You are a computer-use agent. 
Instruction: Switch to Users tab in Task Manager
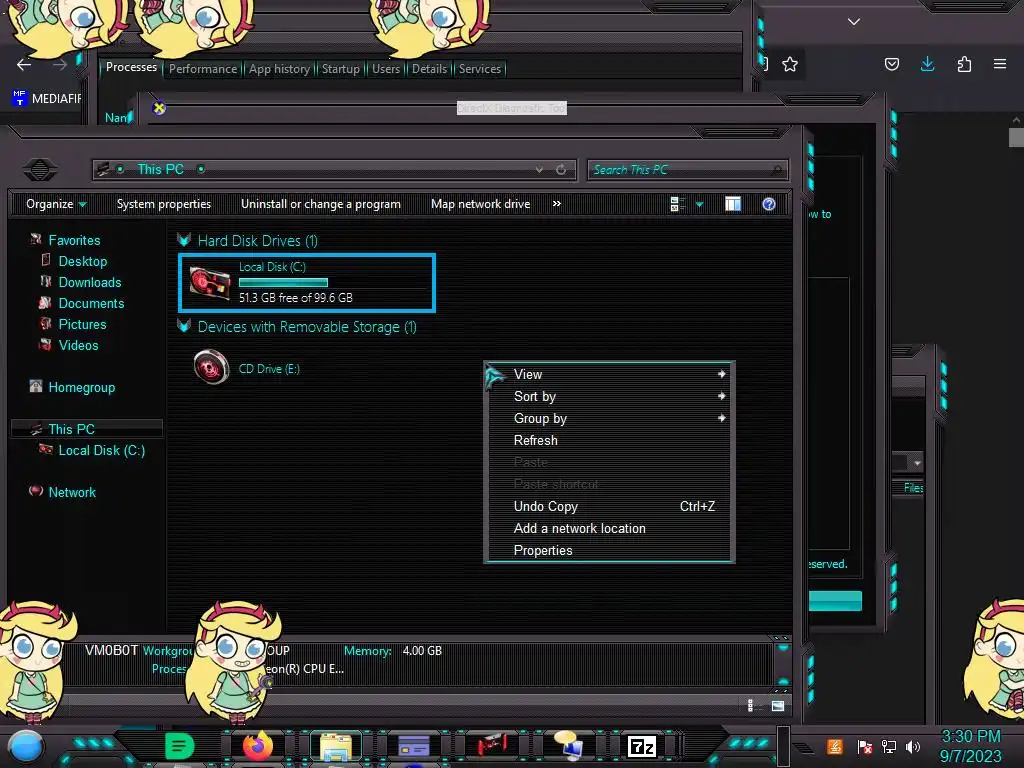(x=385, y=69)
